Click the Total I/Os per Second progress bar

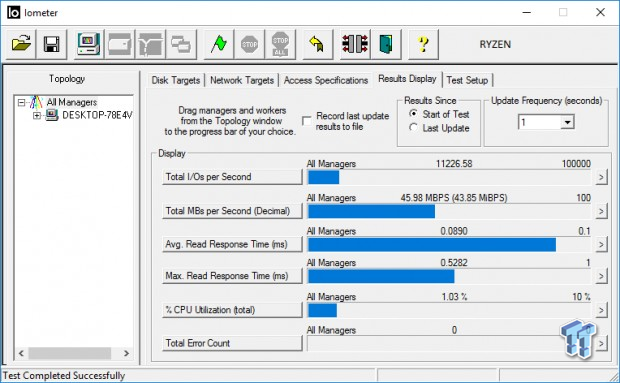449,177
